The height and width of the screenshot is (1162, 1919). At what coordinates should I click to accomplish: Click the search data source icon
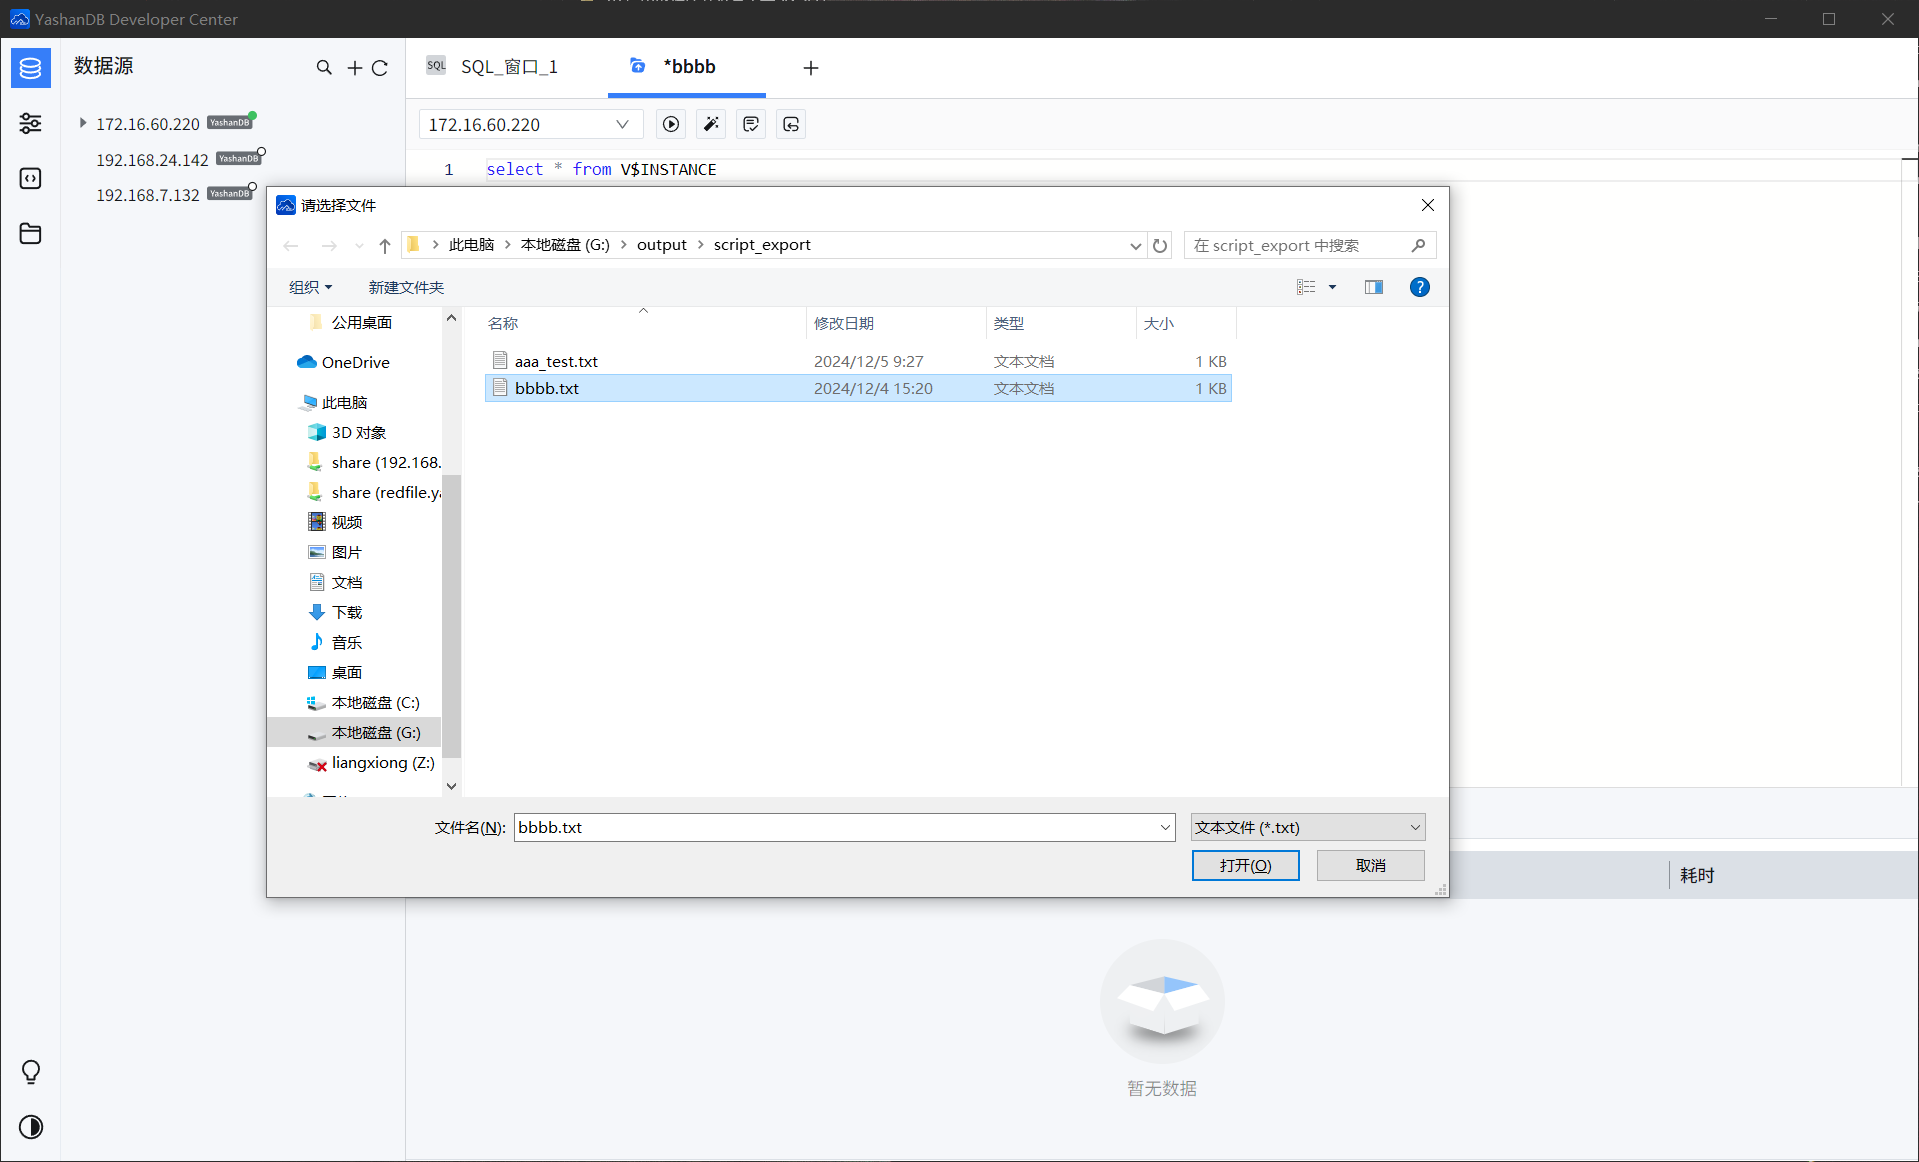[x=324, y=67]
